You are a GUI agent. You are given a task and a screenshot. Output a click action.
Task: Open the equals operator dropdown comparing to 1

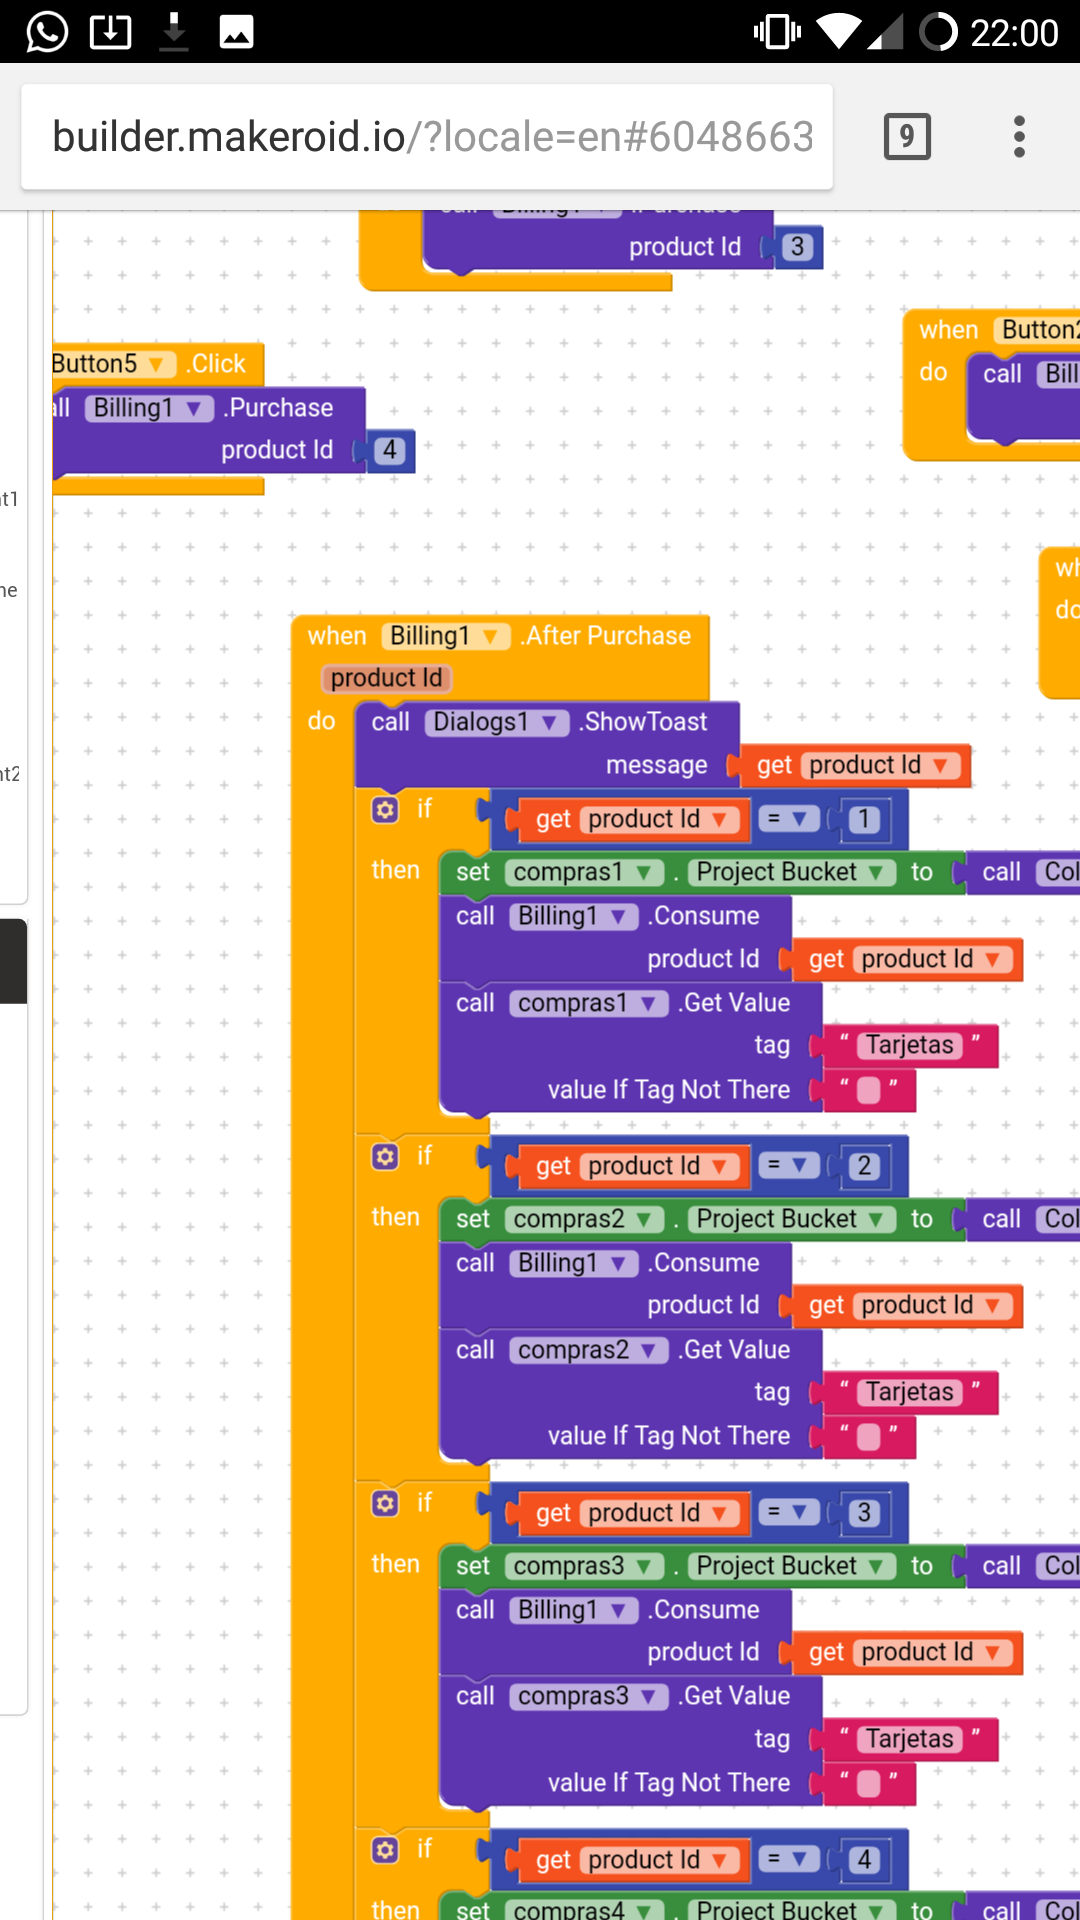789,819
